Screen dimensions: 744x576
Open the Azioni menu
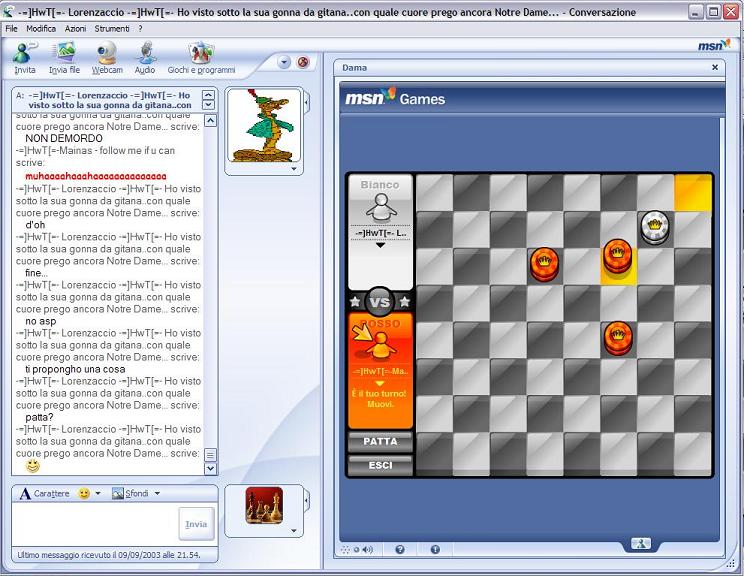[75, 28]
